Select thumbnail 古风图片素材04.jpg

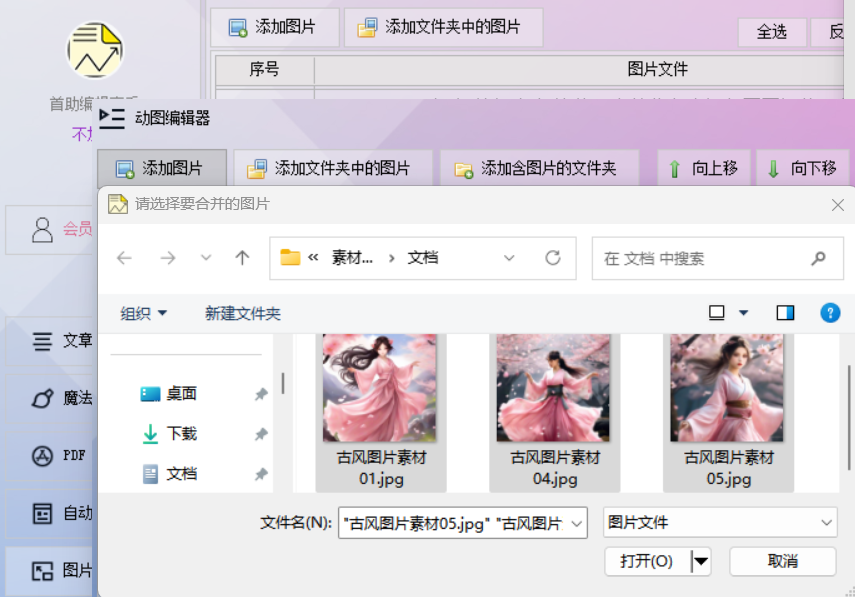coord(555,412)
